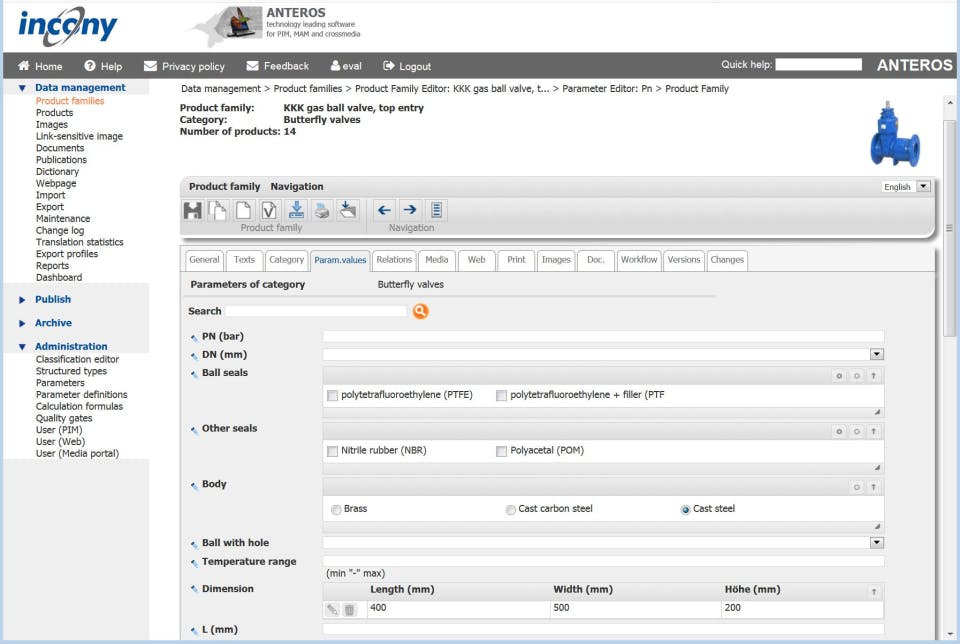Click the first circle icon in Ball seals header

pos(839,376)
